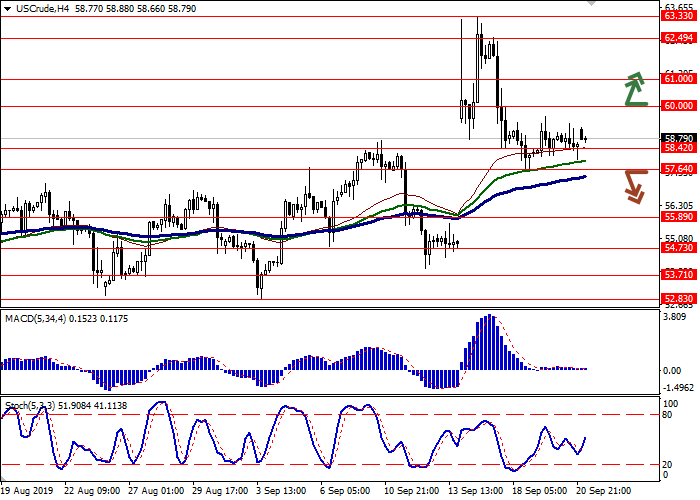Select the 52.830 price level label

[678, 298]
